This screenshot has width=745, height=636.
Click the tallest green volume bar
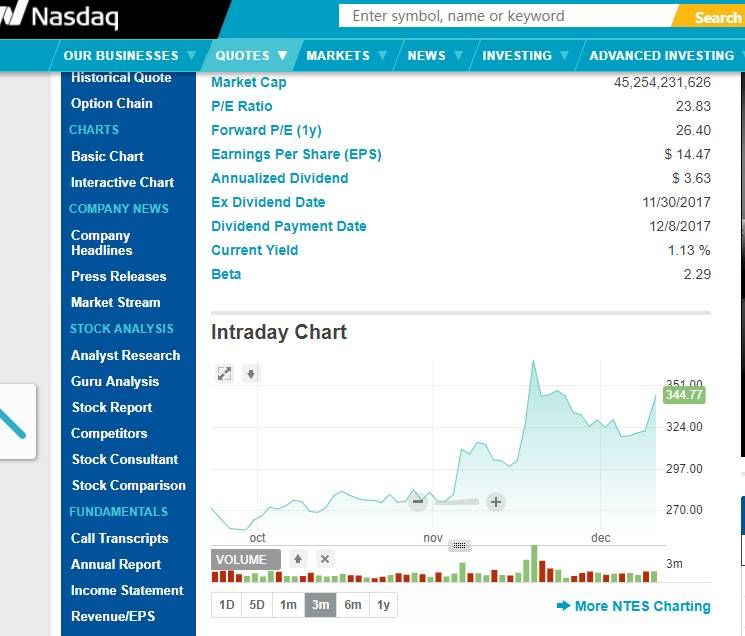pos(534,564)
